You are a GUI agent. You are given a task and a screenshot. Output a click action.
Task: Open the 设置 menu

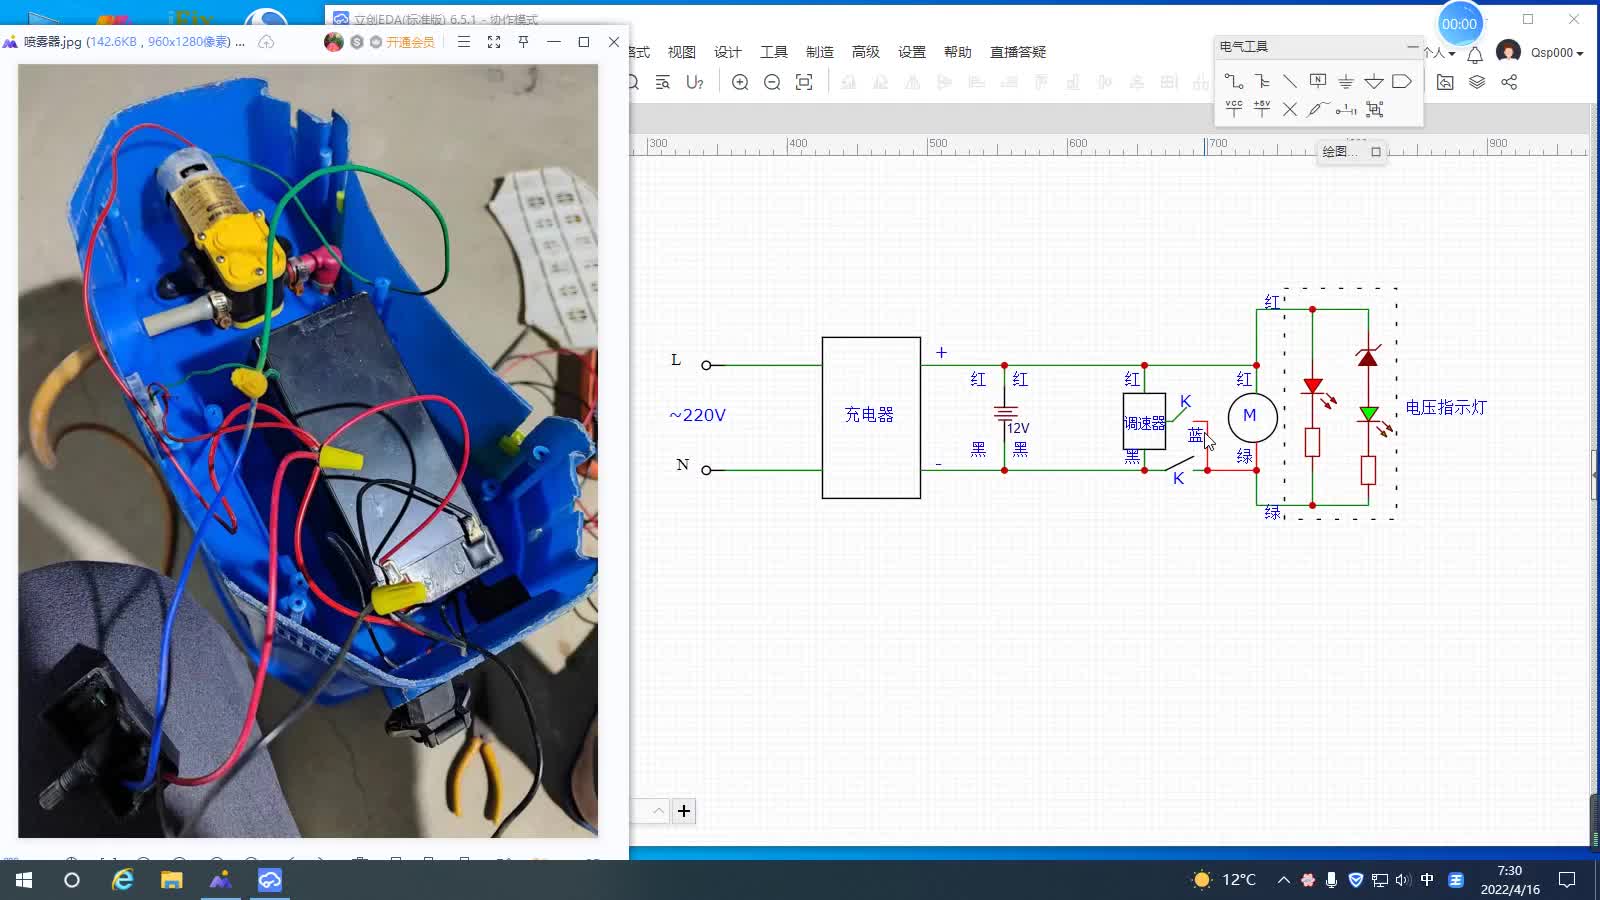912,52
